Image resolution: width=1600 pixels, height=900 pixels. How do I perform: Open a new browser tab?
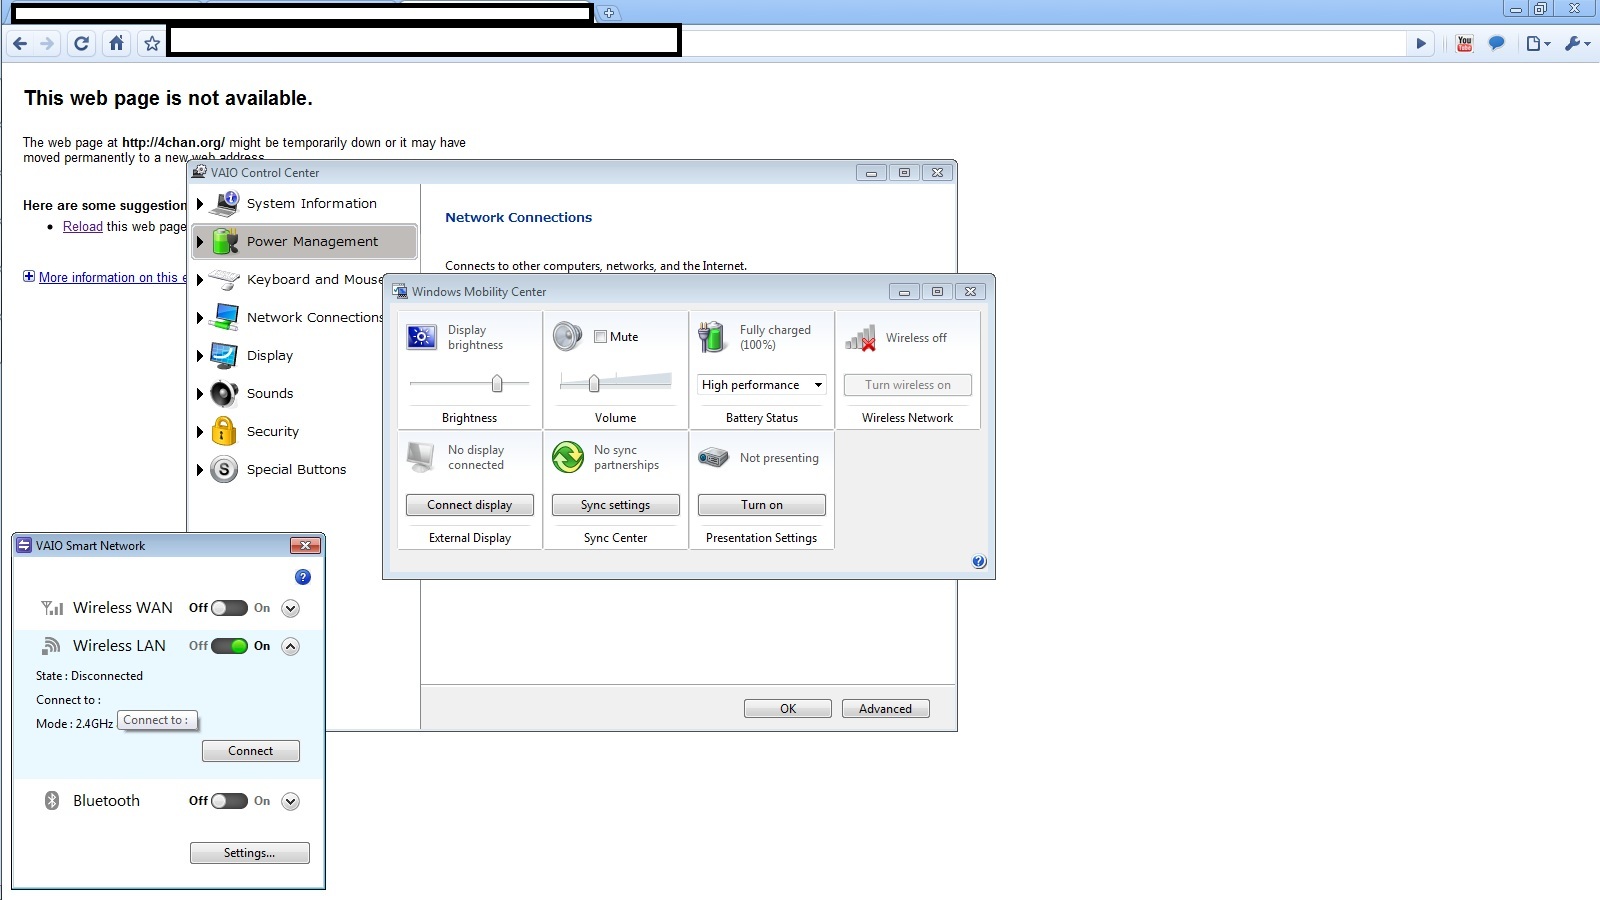click(x=609, y=13)
